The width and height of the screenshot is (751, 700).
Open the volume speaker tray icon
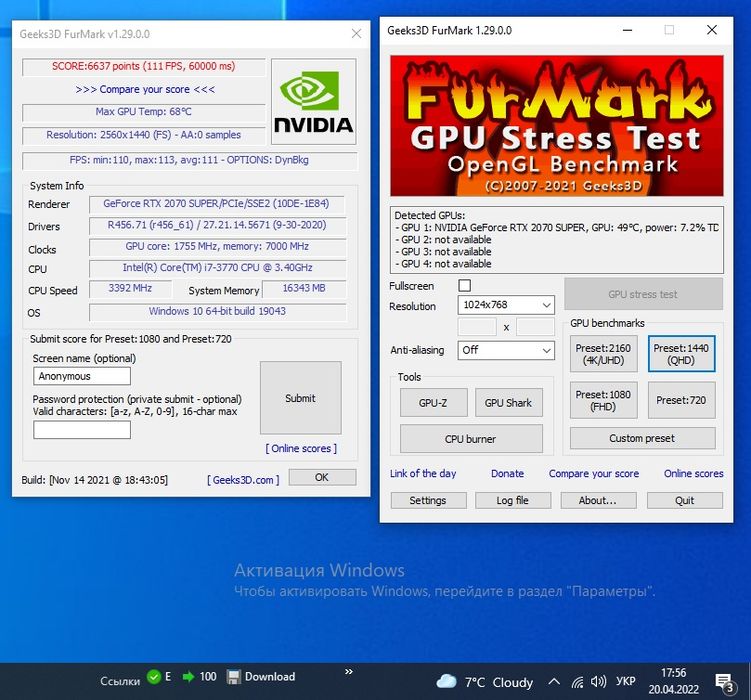pyautogui.click(x=599, y=681)
